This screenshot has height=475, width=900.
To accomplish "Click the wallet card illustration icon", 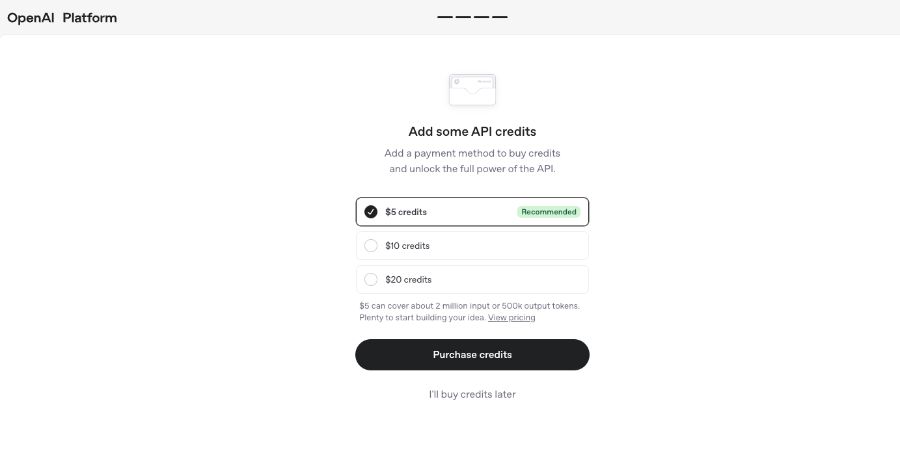I will [x=472, y=89].
